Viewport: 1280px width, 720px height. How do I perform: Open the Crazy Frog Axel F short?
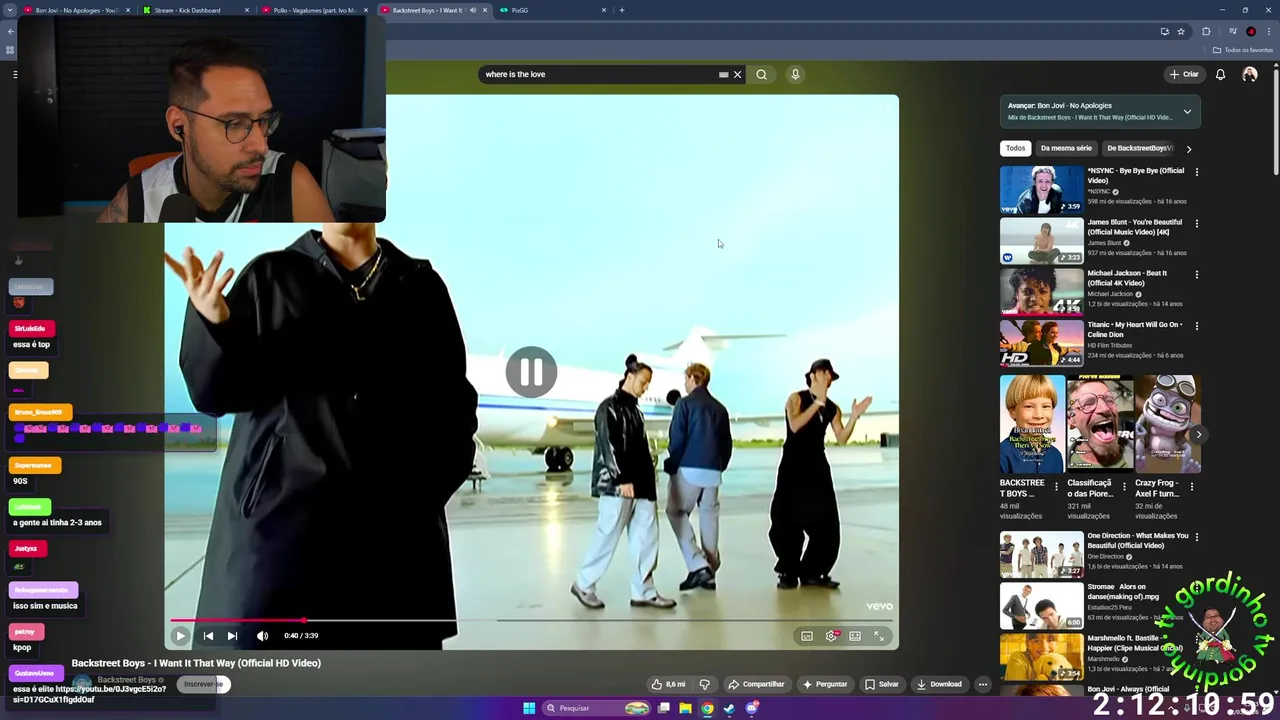pos(1168,424)
